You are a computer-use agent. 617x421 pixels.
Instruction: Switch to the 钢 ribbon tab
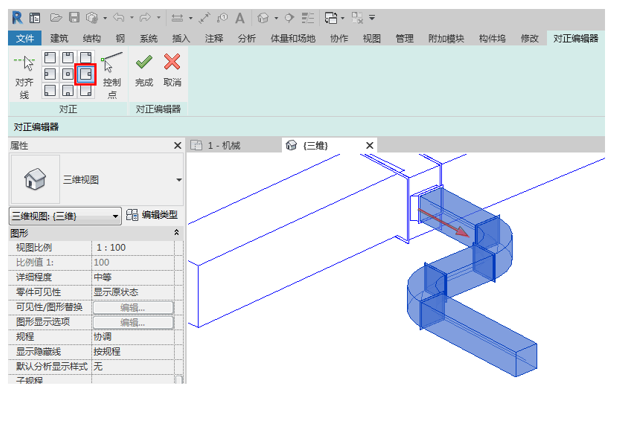(x=120, y=38)
